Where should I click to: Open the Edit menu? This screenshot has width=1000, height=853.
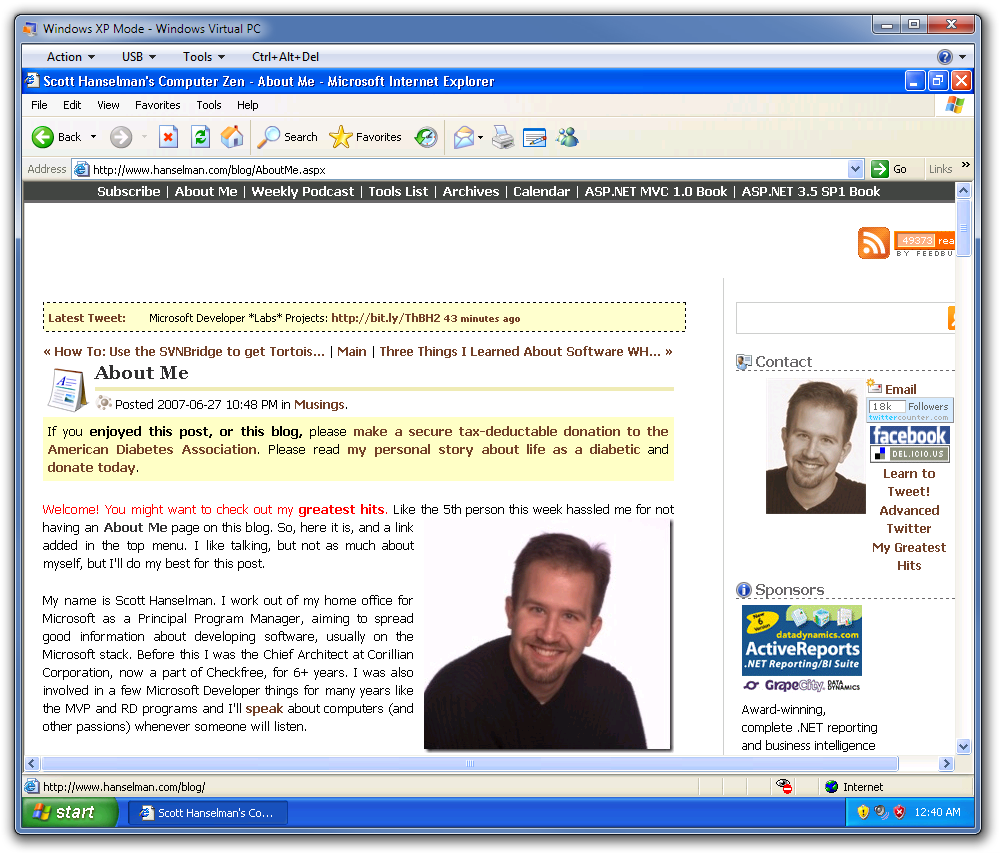tap(72, 105)
